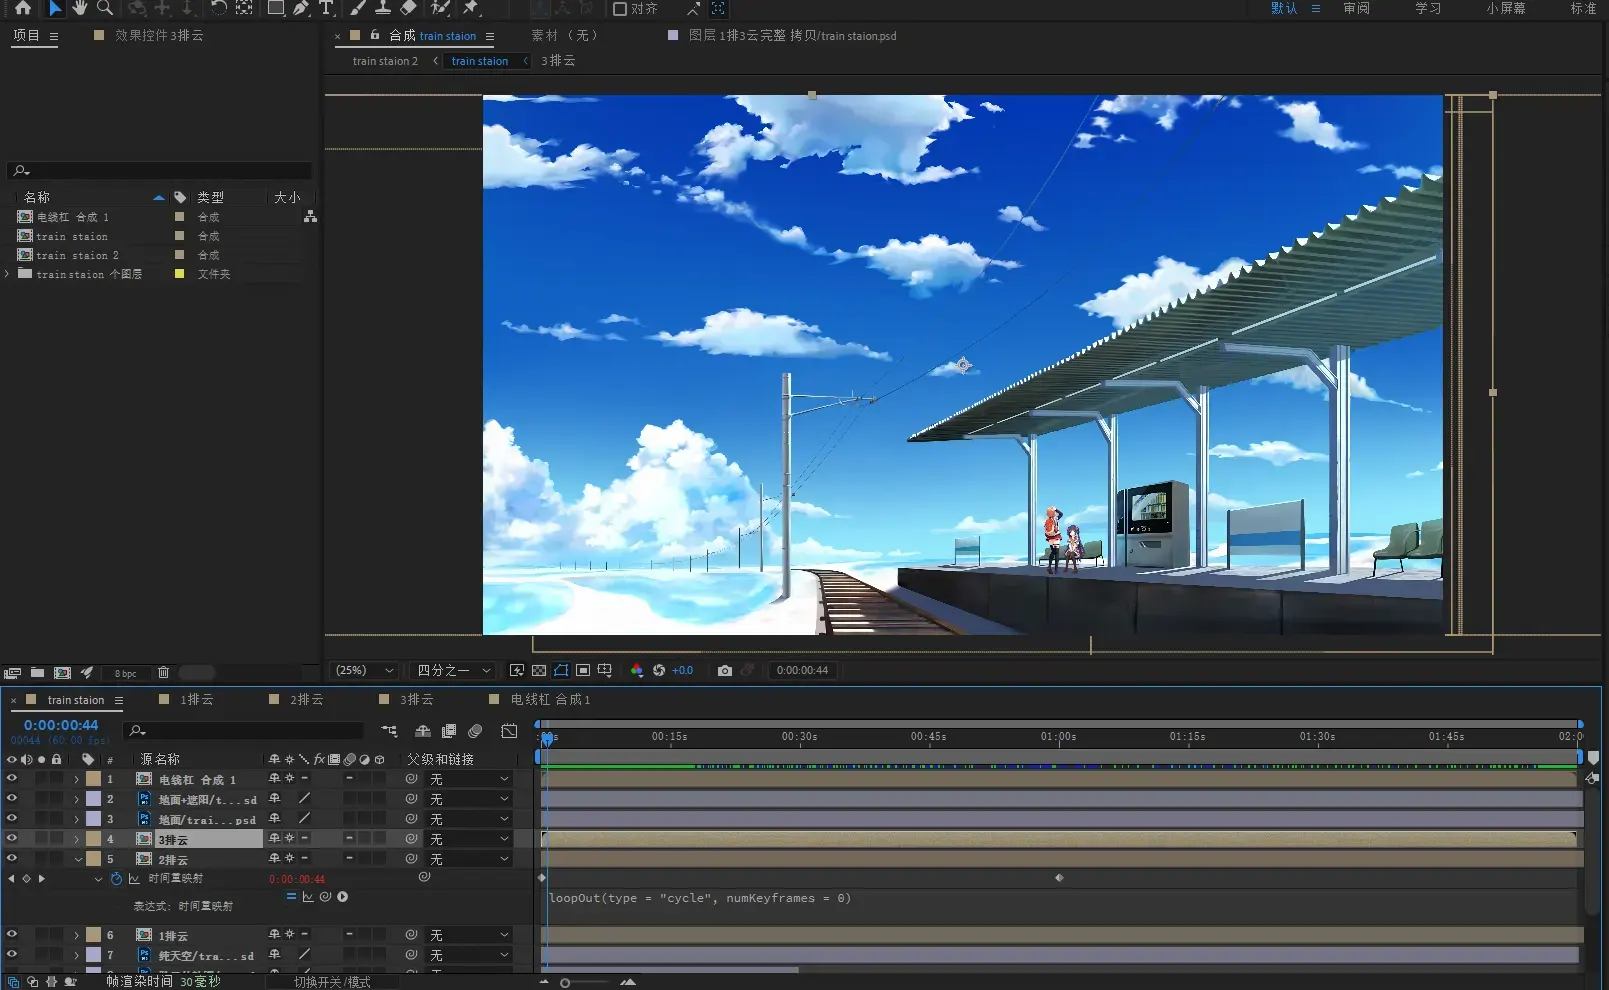Switch to the 2排云 timeline tab

(x=306, y=700)
